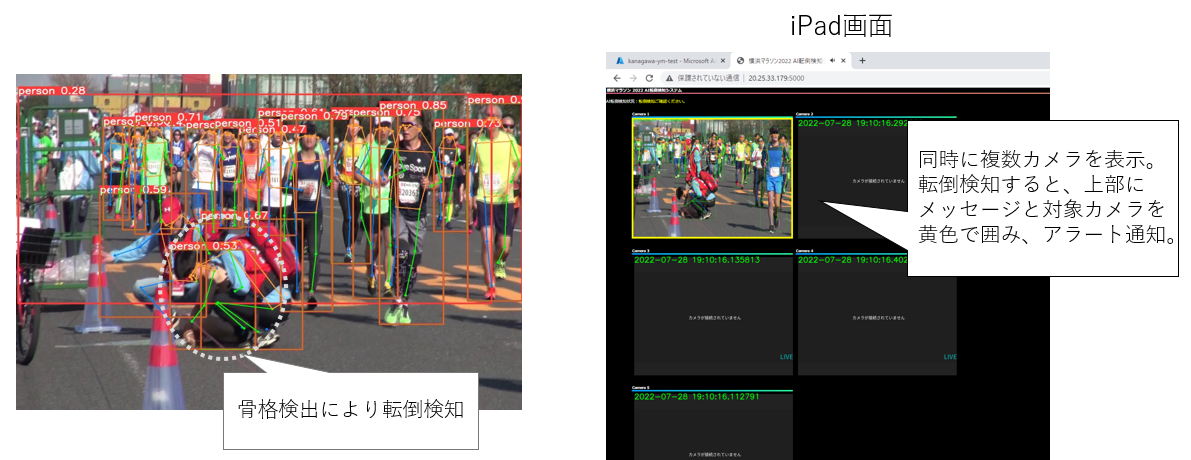Close the 横浜マラソン2022 browser tab
The height and width of the screenshot is (460, 1191).
(845, 61)
